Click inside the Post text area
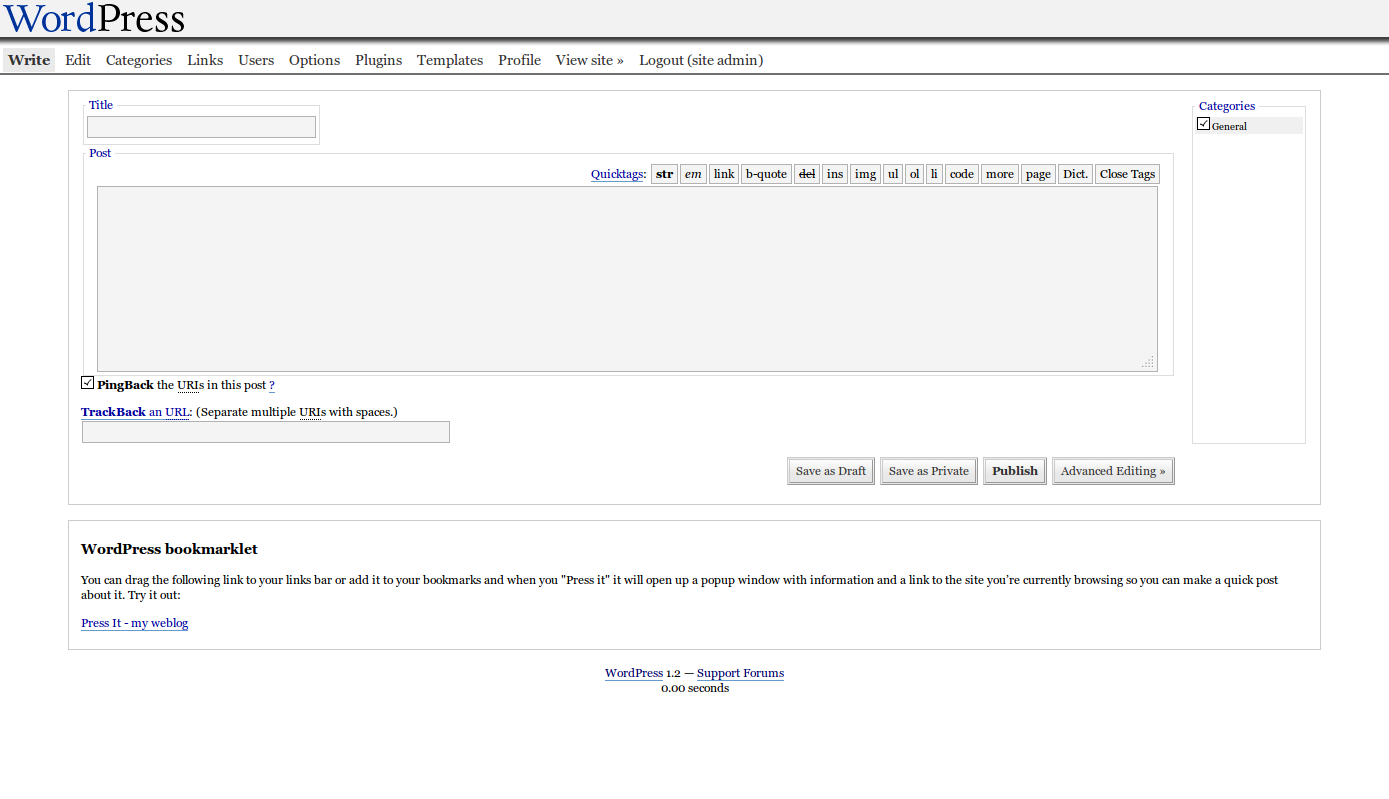Viewport: 1389px width, 799px height. pos(627,279)
